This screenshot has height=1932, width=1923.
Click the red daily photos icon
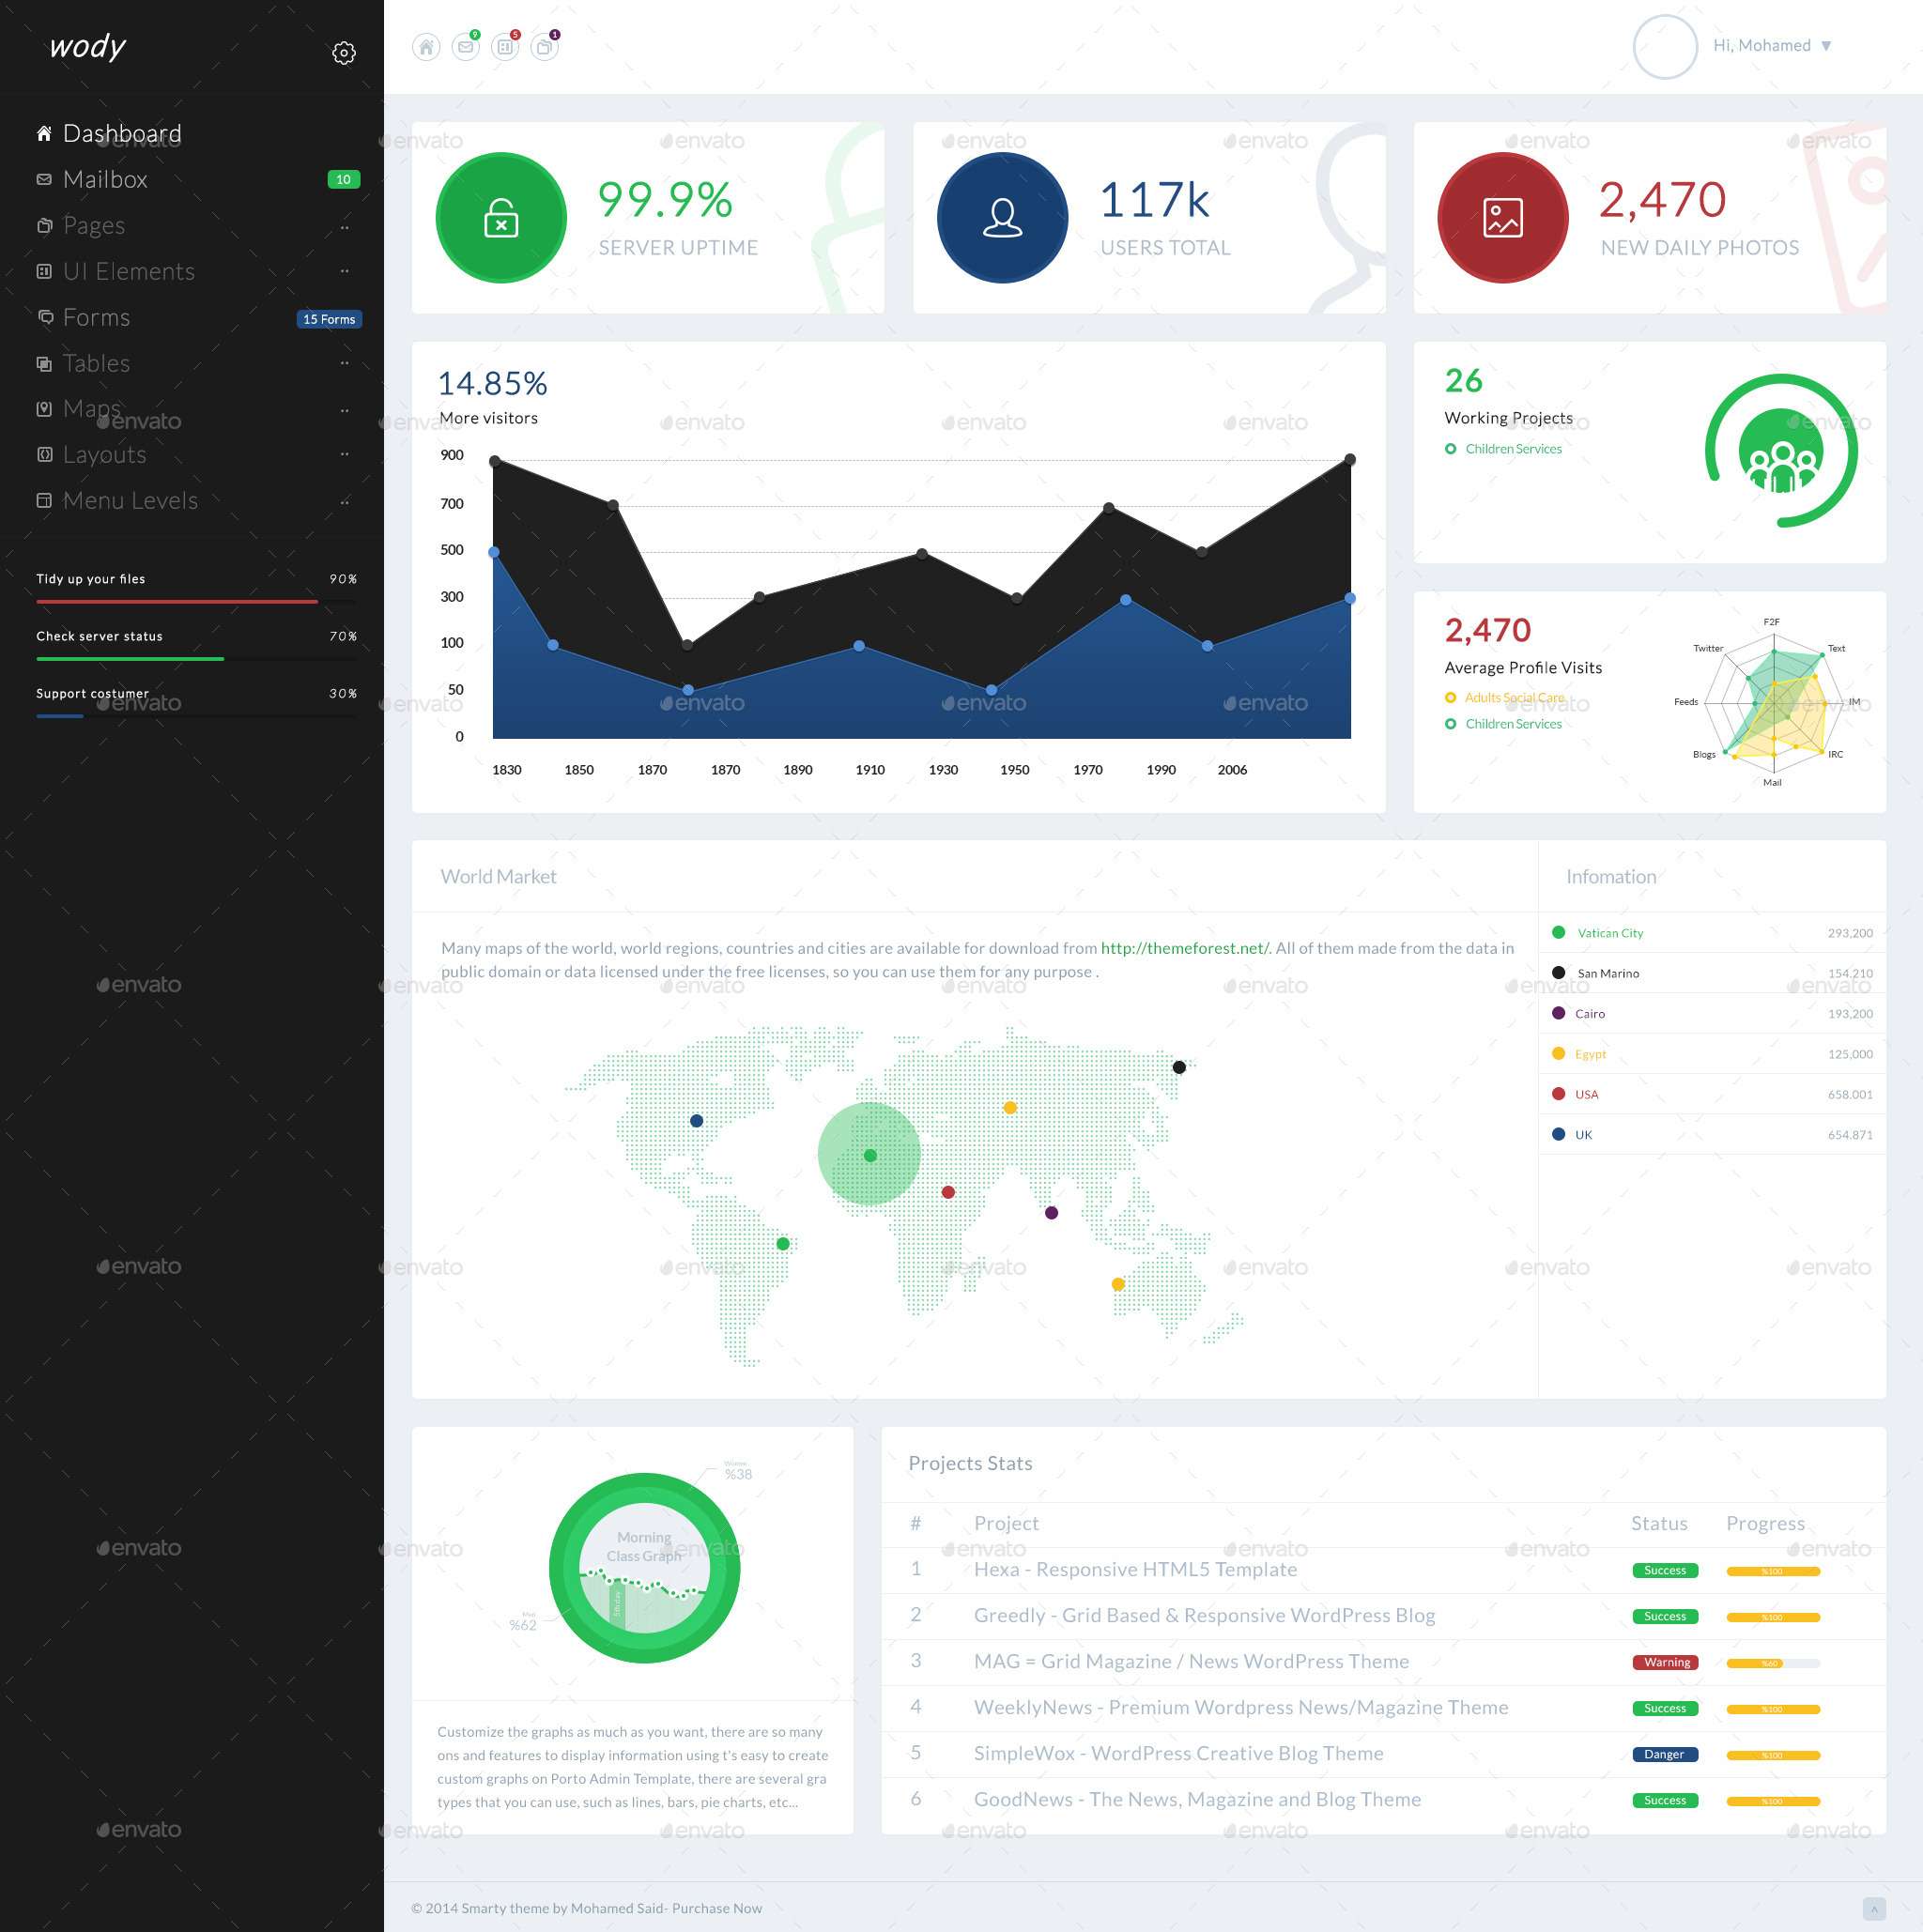[x=1502, y=218]
